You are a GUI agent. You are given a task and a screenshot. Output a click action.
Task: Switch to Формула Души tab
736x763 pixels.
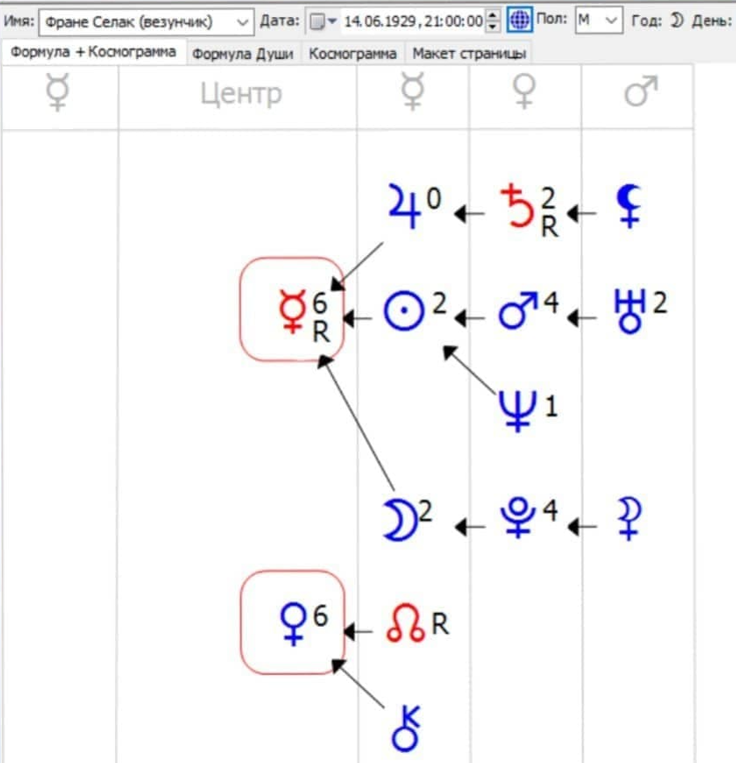point(243,54)
